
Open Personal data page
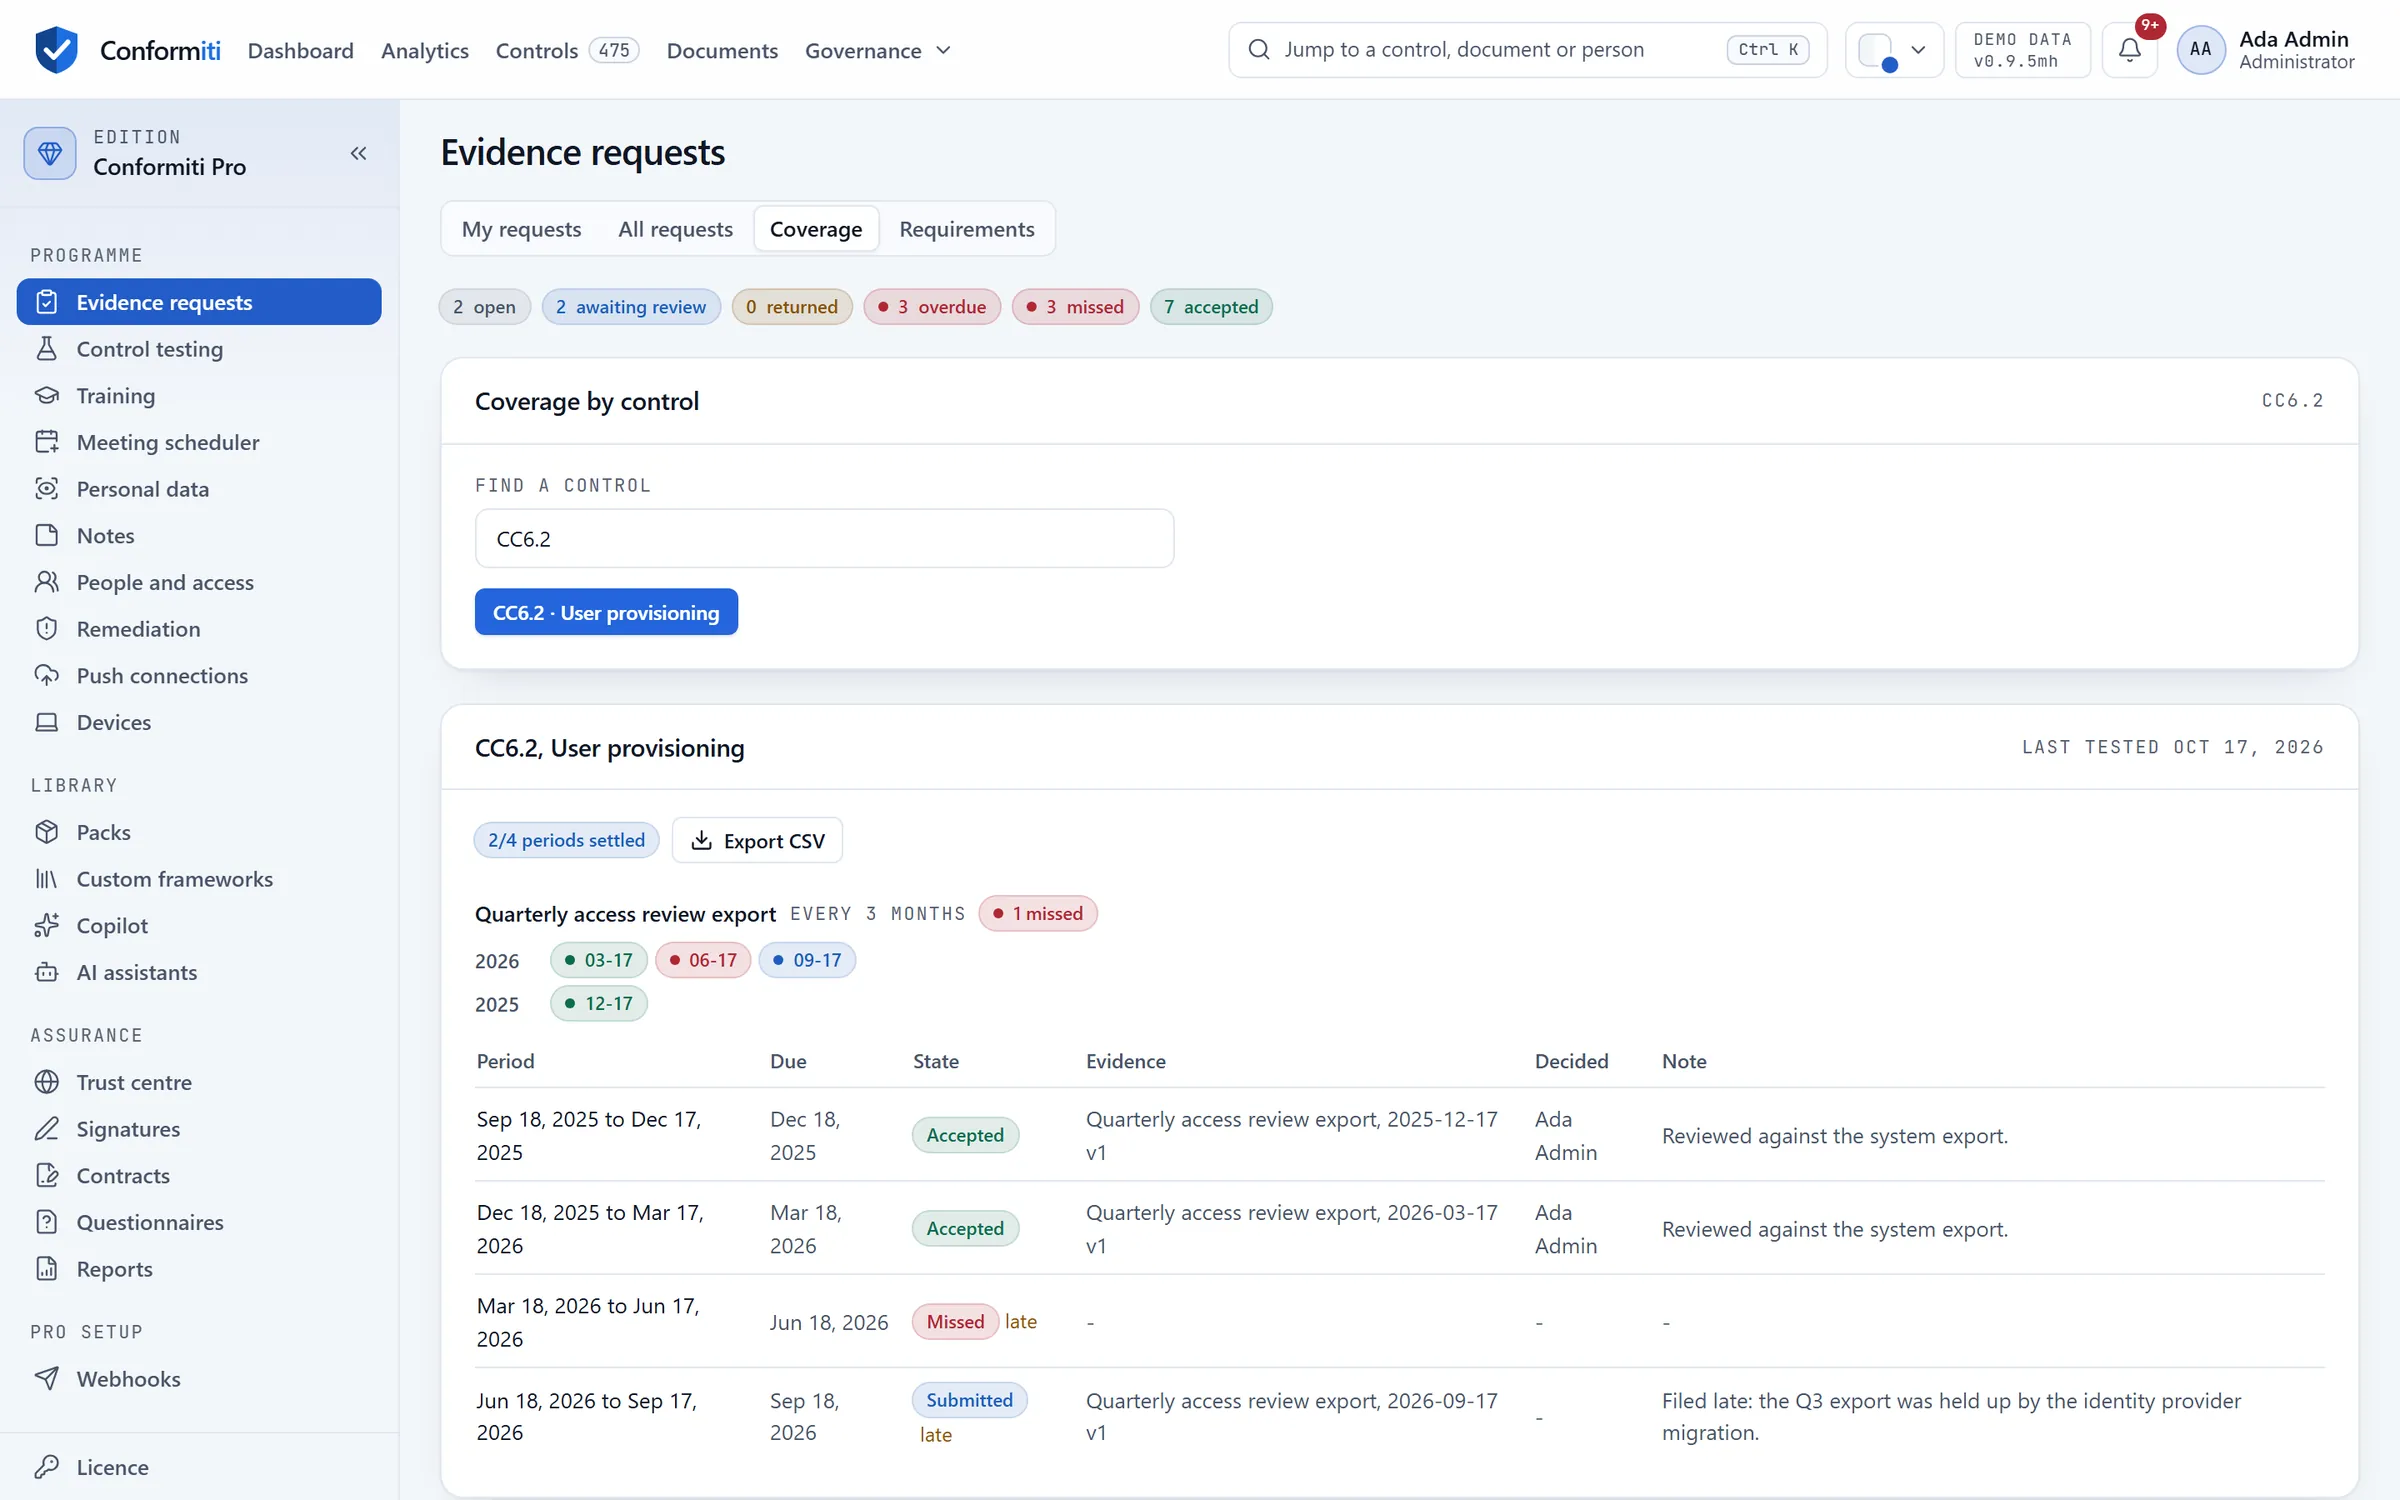pos(199,489)
